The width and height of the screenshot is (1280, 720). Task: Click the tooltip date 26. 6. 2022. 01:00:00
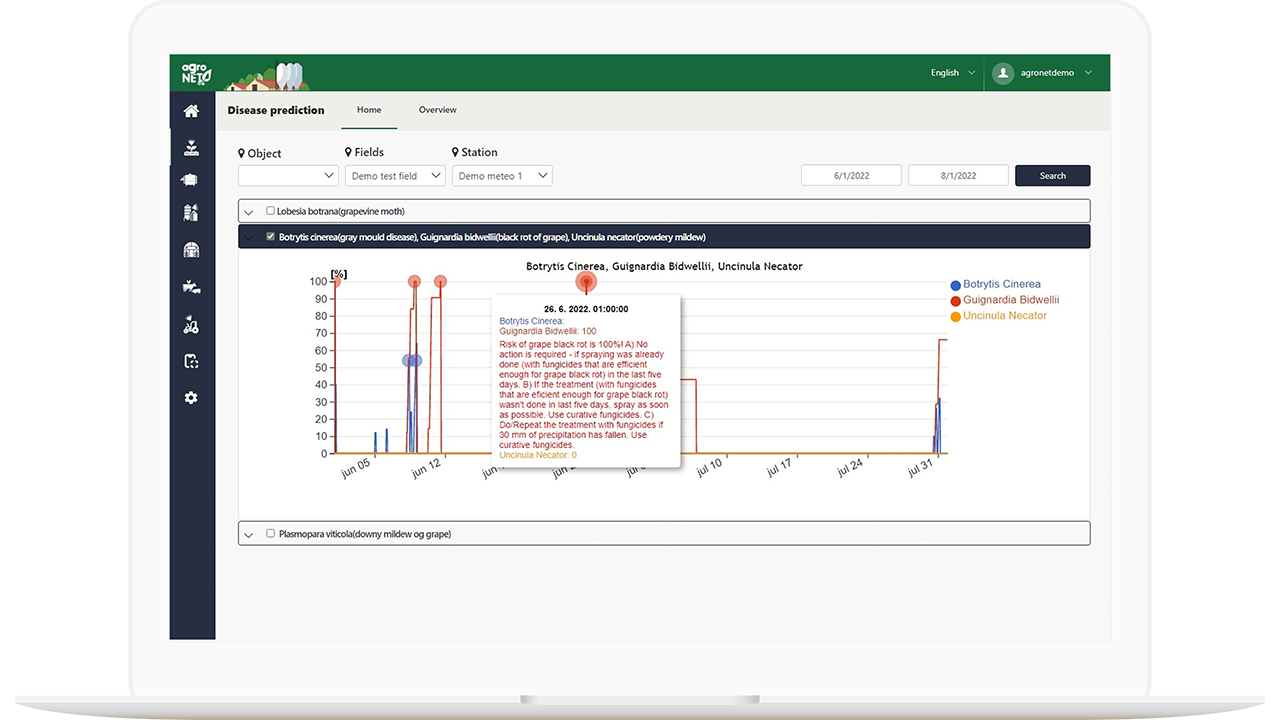[586, 309]
